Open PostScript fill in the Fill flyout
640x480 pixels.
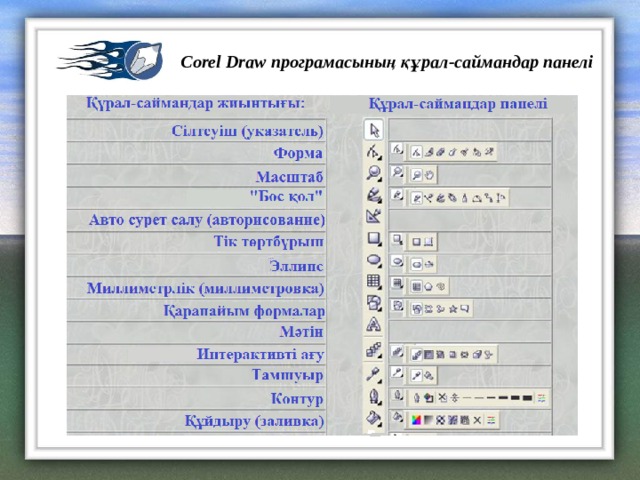tap(465, 420)
